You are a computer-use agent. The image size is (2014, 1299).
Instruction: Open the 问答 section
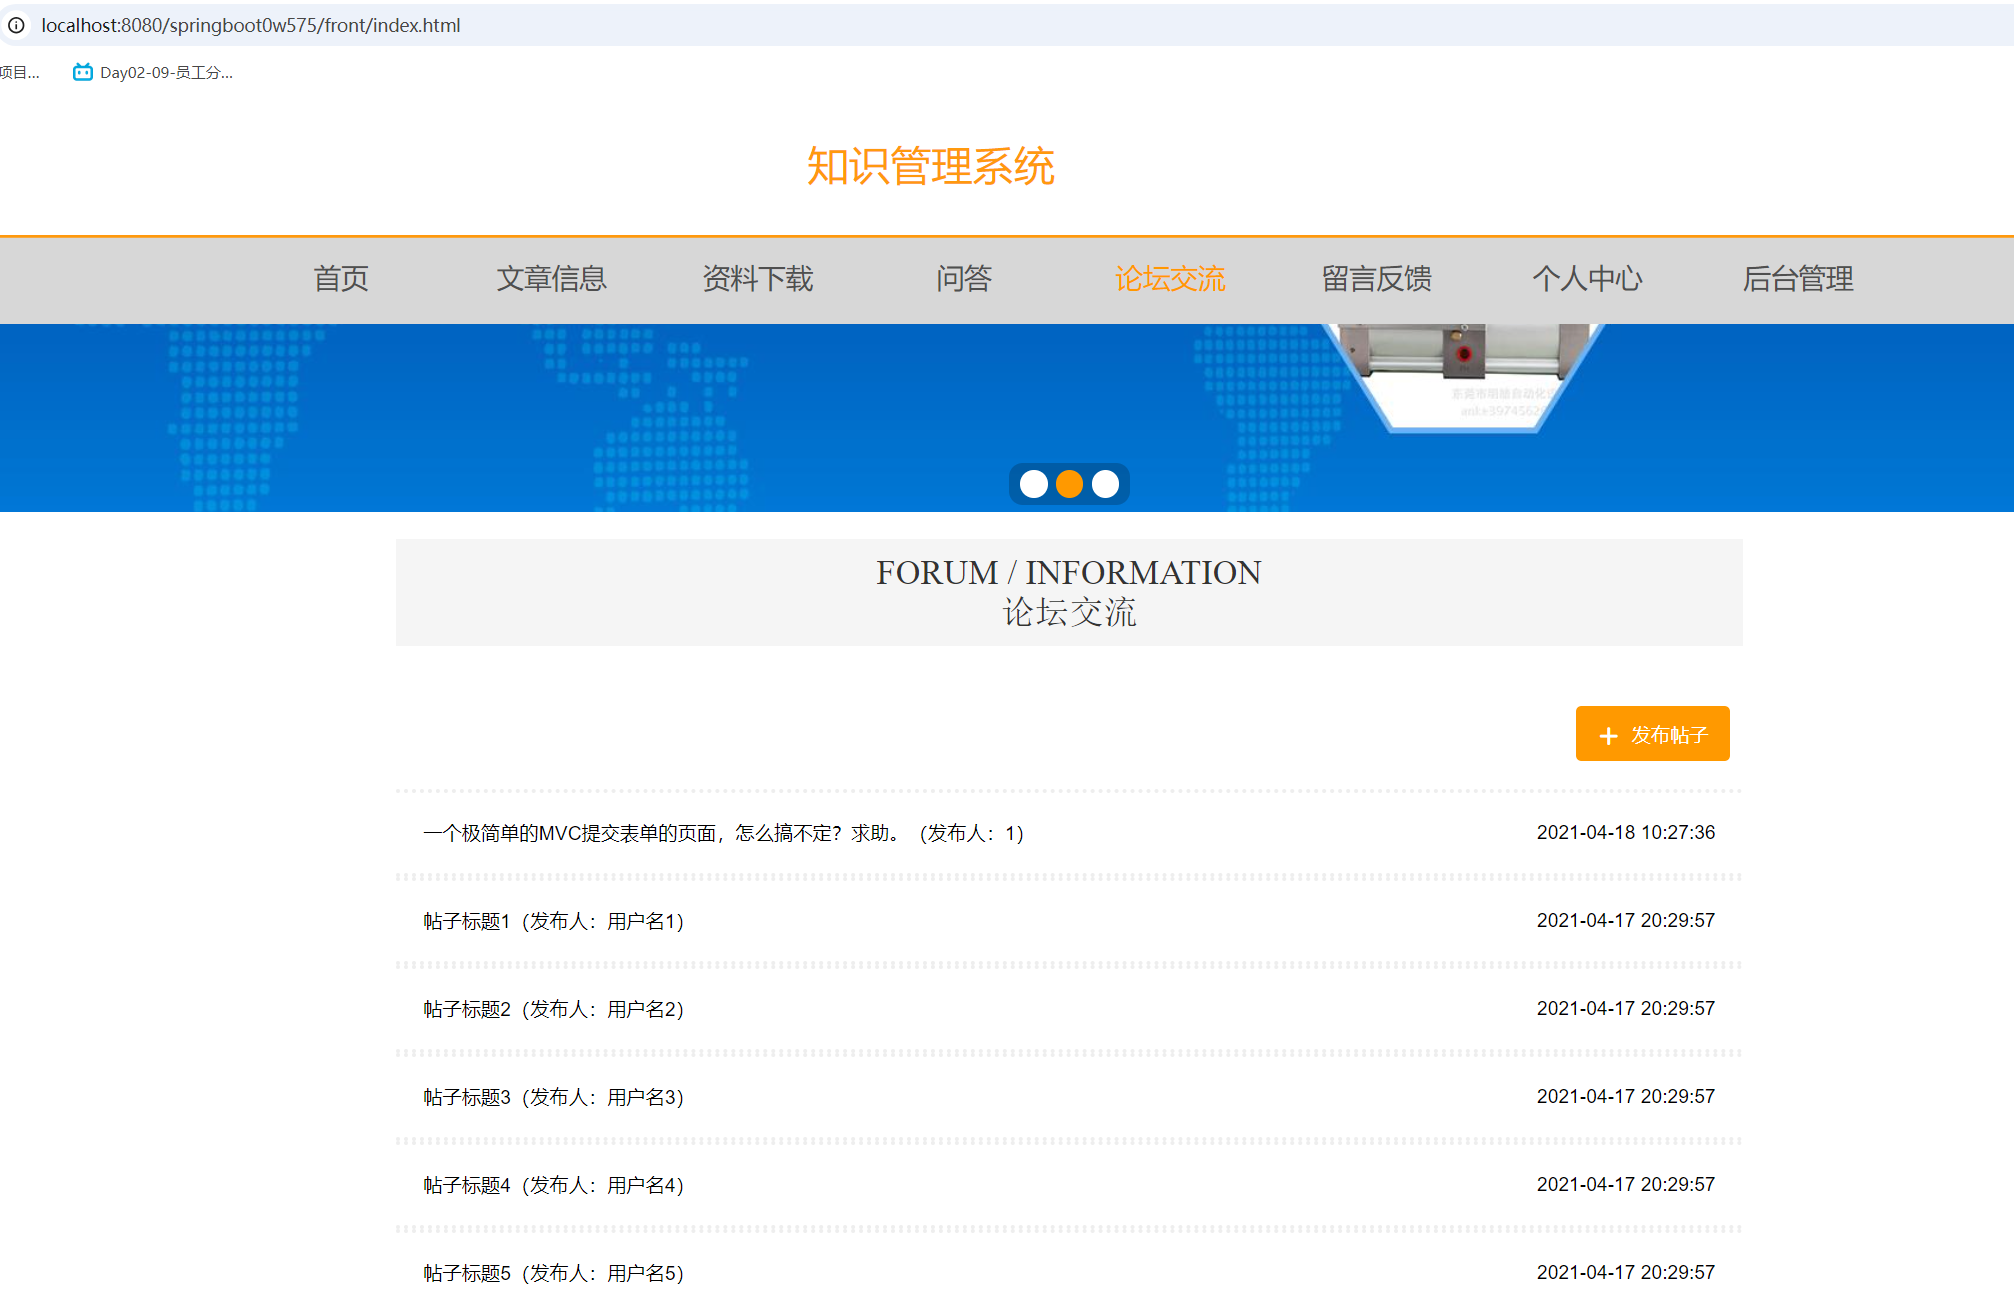964,280
